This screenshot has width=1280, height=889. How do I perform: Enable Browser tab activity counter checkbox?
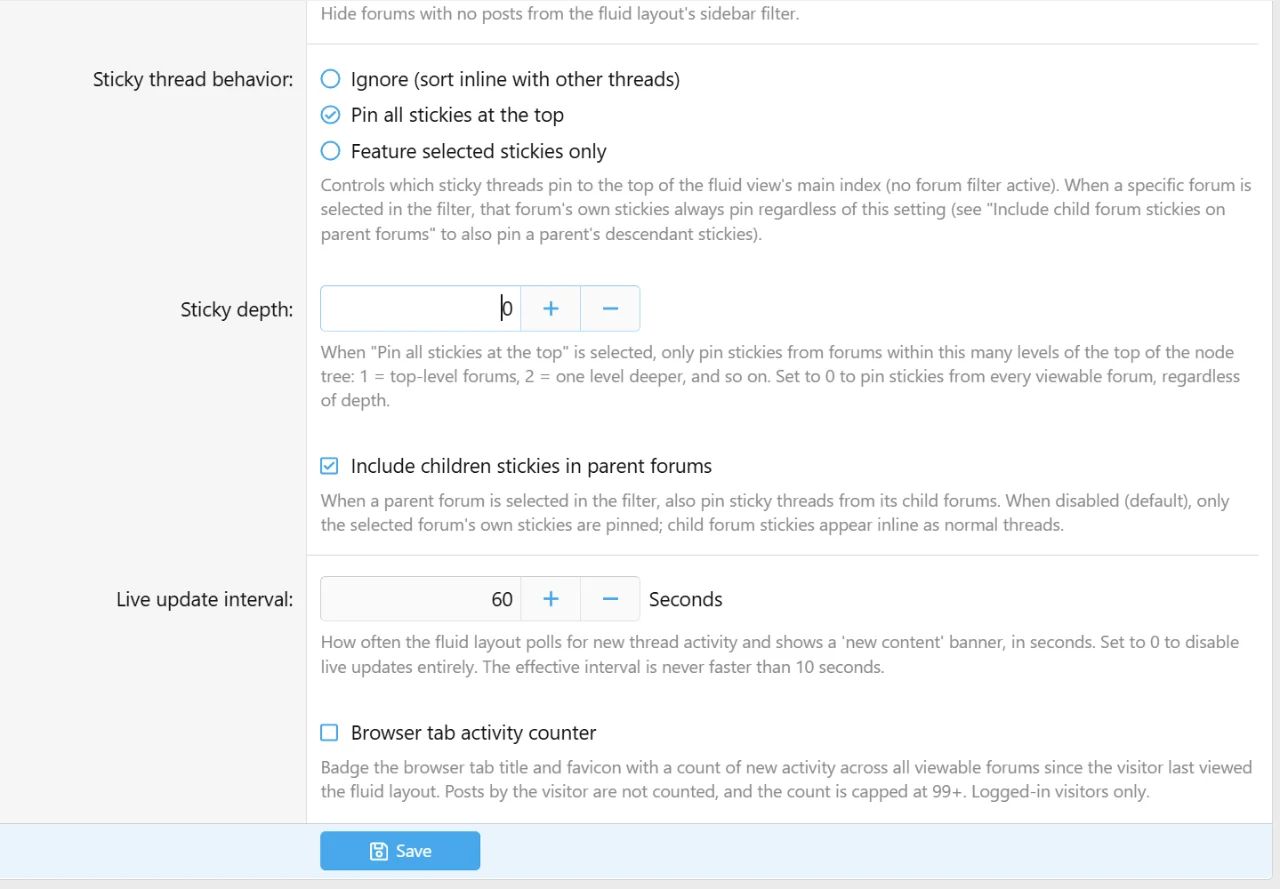[x=329, y=733]
